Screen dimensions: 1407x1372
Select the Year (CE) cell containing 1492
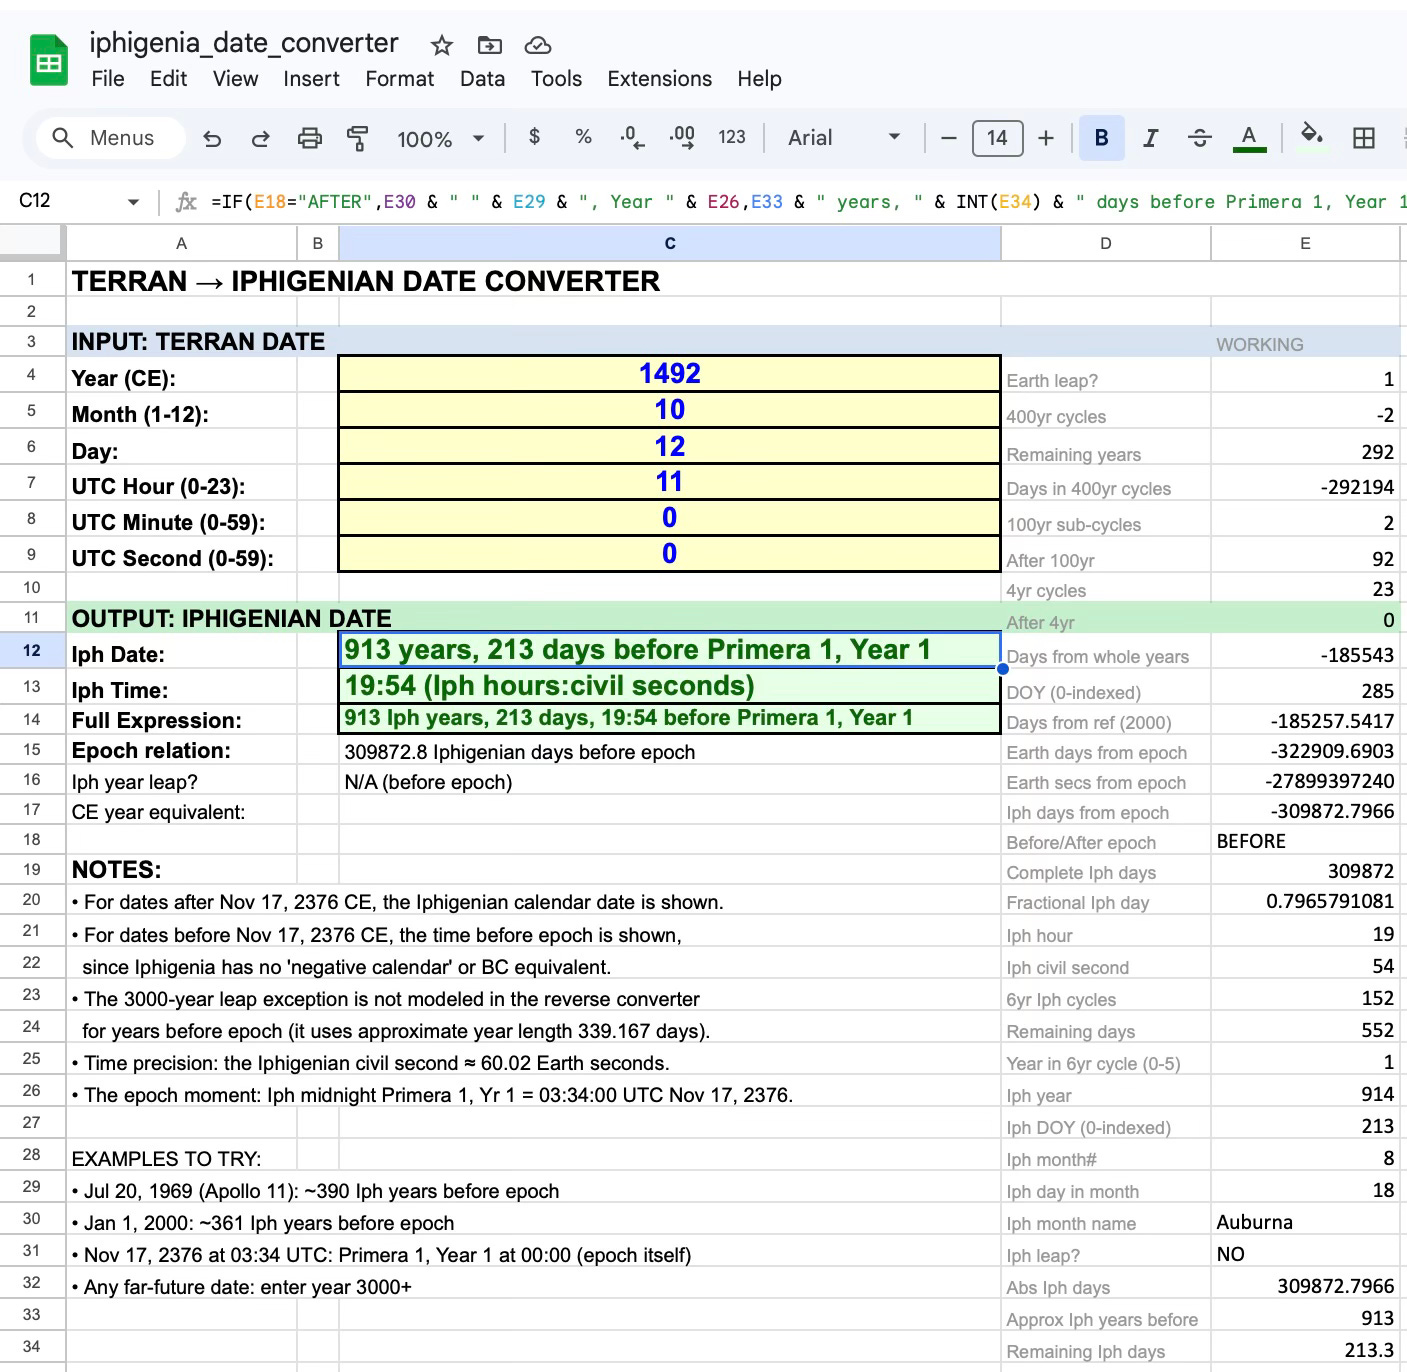(x=669, y=374)
